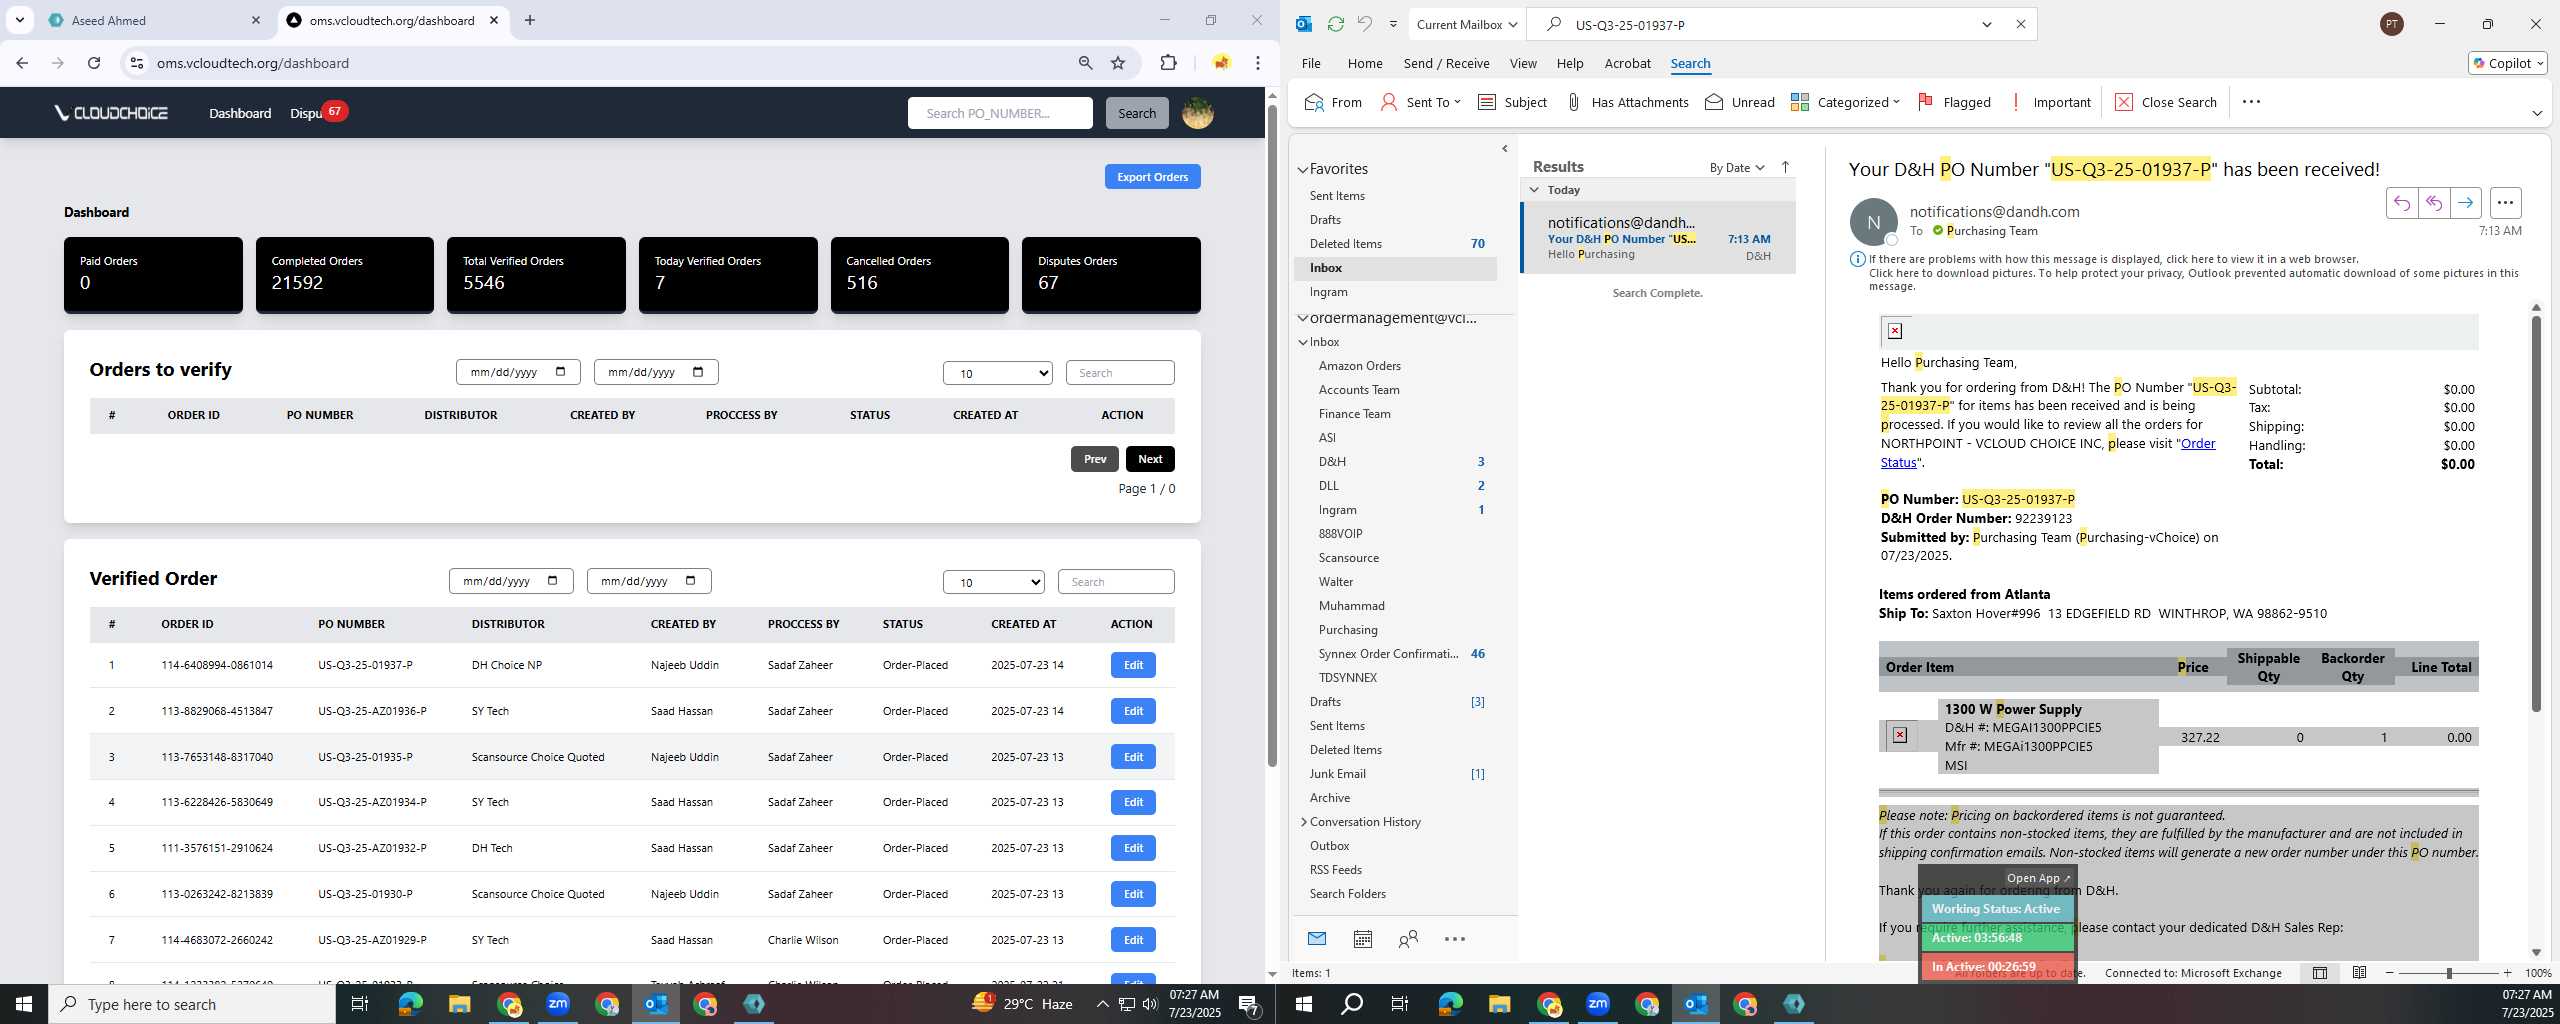The image size is (2560, 1024).
Task: Click Reply arrow on the D&H email
Action: point(2401,203)
